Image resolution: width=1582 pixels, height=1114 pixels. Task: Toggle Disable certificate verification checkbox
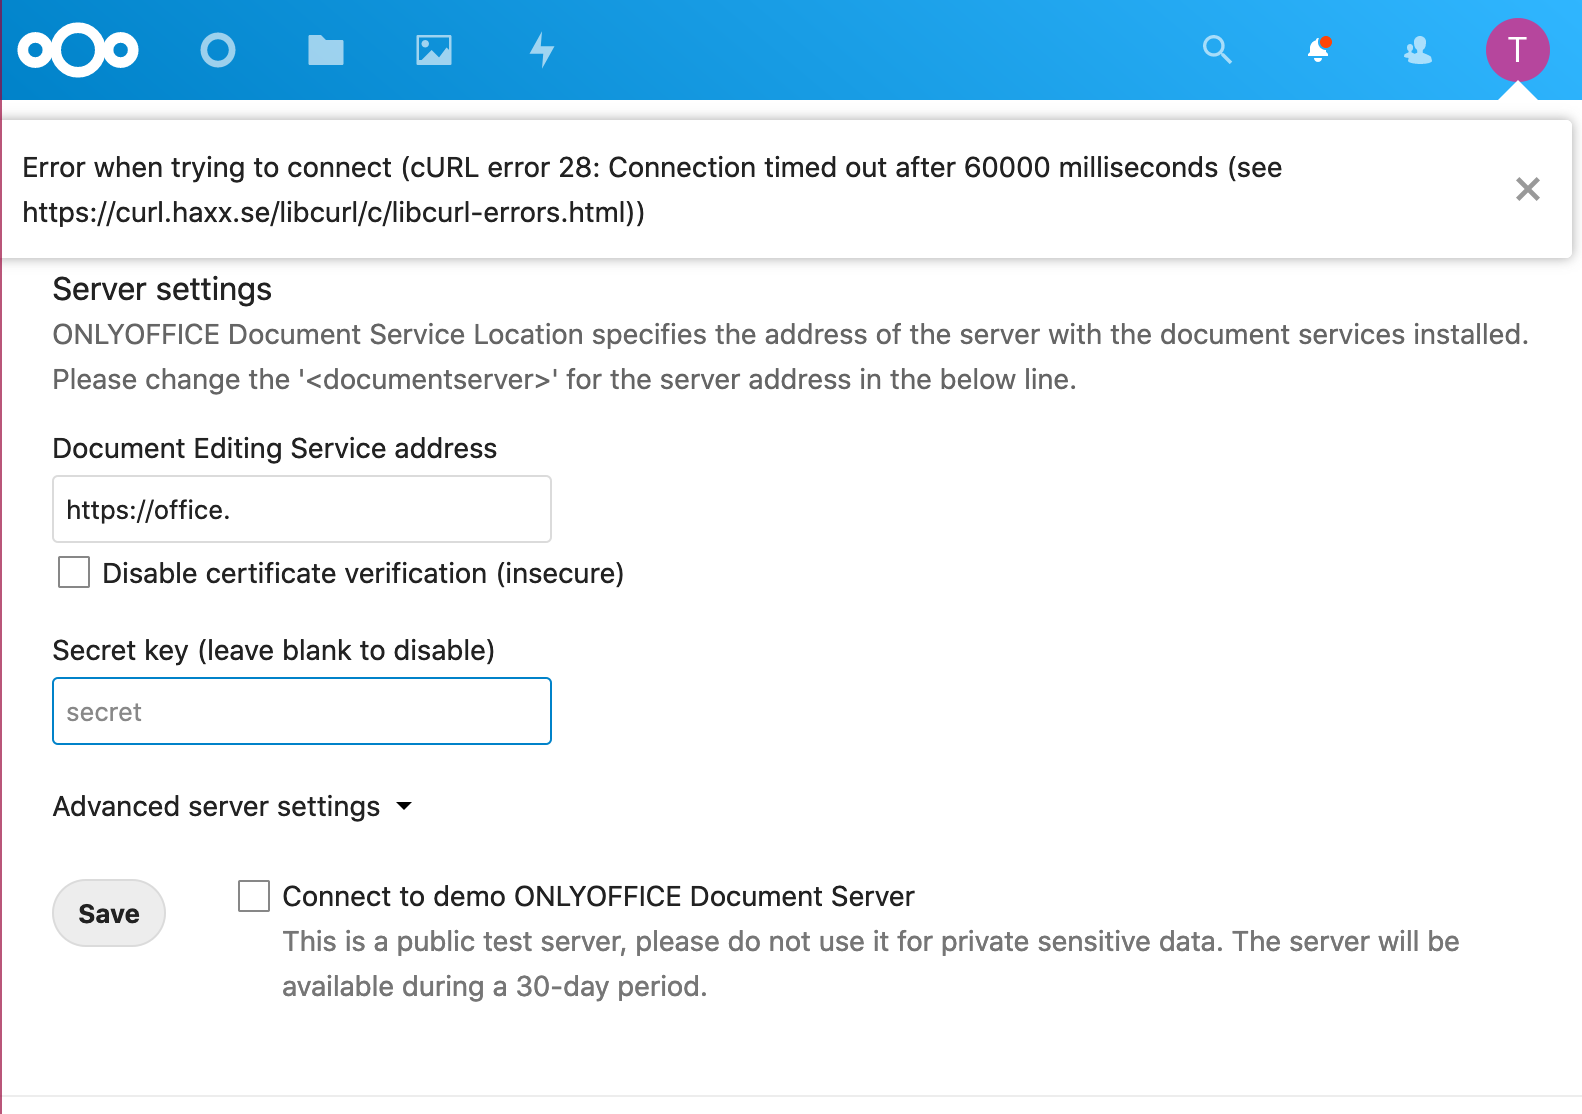(x=74, y=573)
